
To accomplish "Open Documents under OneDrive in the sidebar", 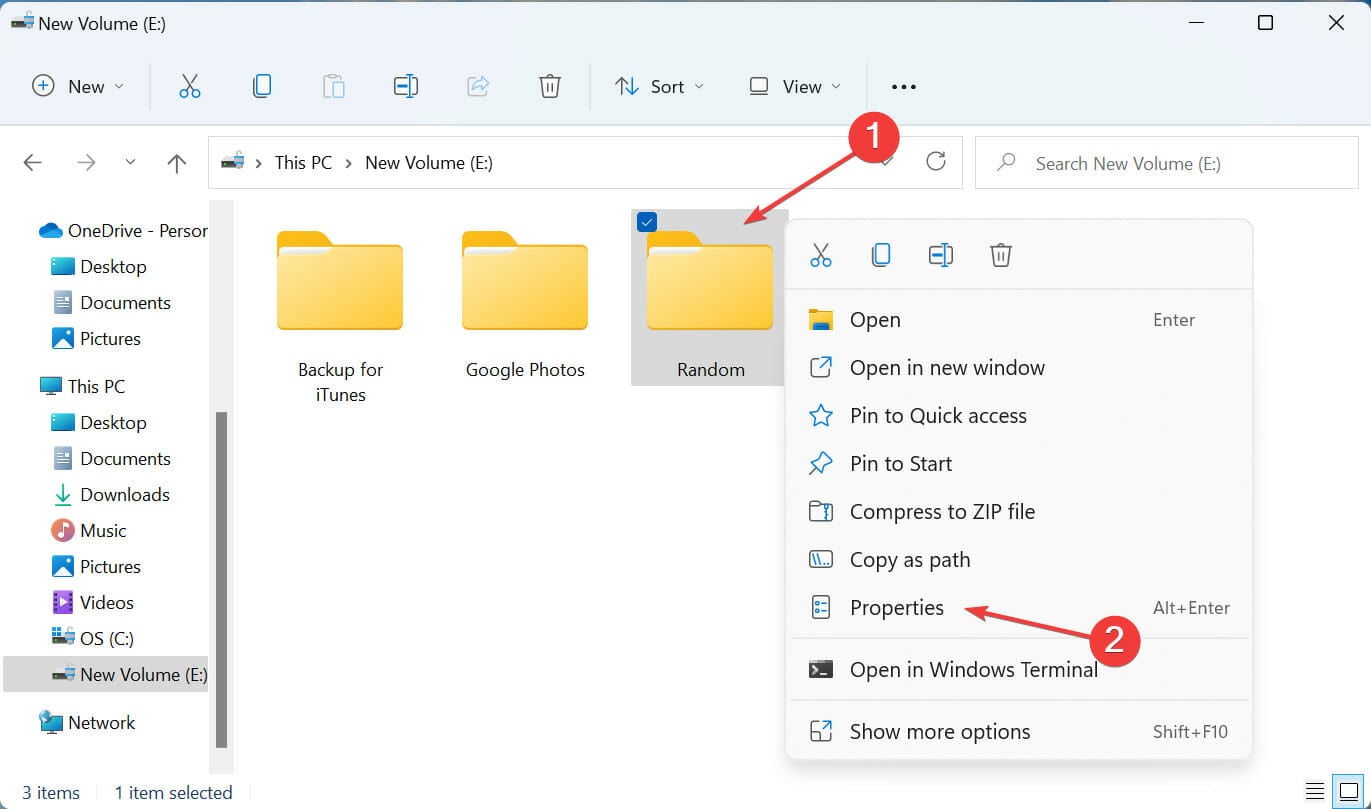I will [x=111, y=303].
